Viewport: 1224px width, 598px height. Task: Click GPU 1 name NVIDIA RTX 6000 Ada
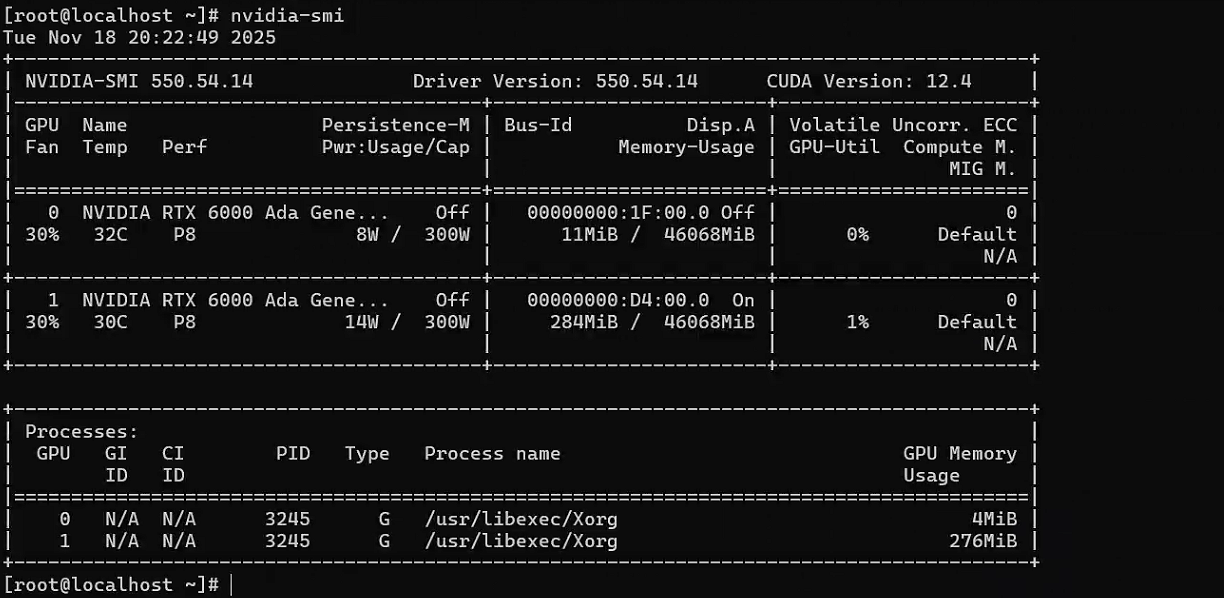pyautogui.click(x=235, y=300)
